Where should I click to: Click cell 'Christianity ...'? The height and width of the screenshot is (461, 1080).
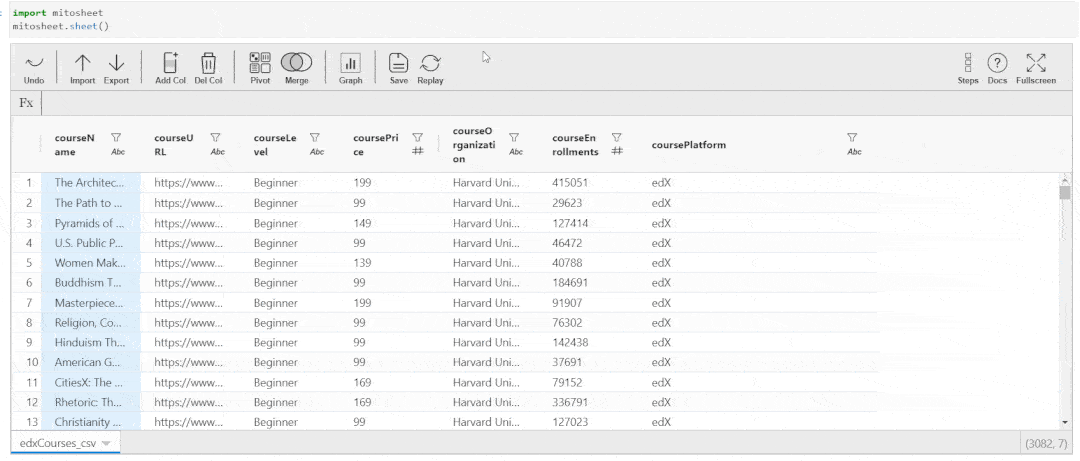(x=91, y=422)
